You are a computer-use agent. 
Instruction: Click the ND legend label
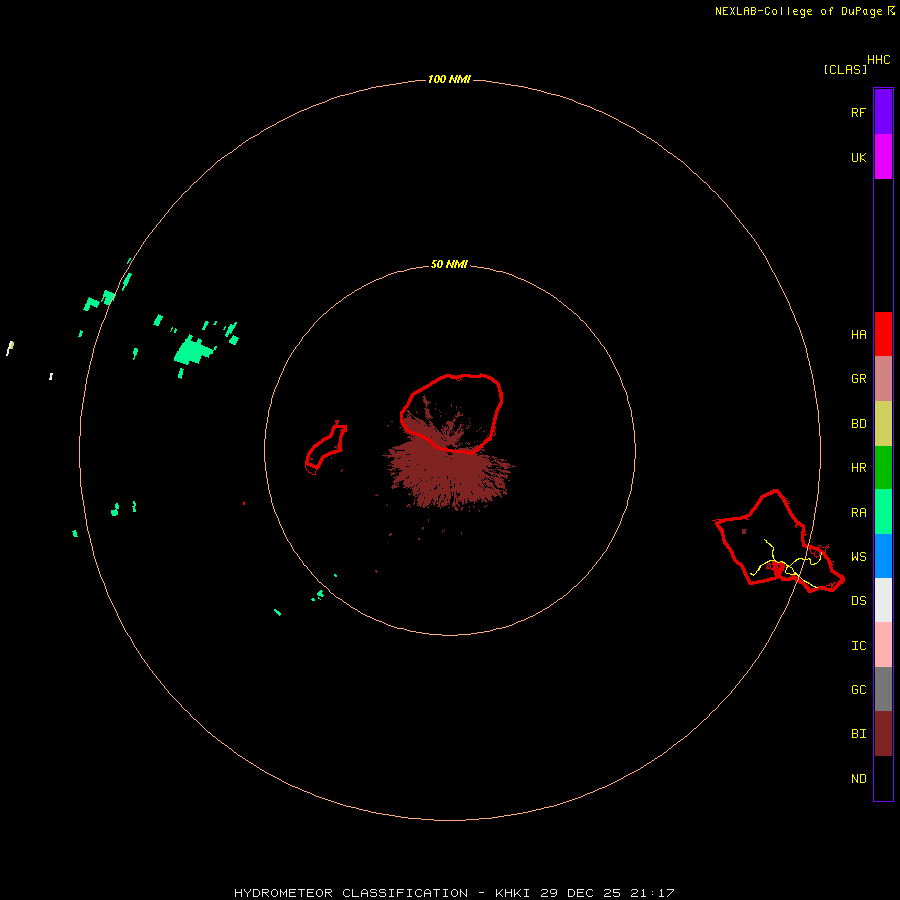(858, 778)
